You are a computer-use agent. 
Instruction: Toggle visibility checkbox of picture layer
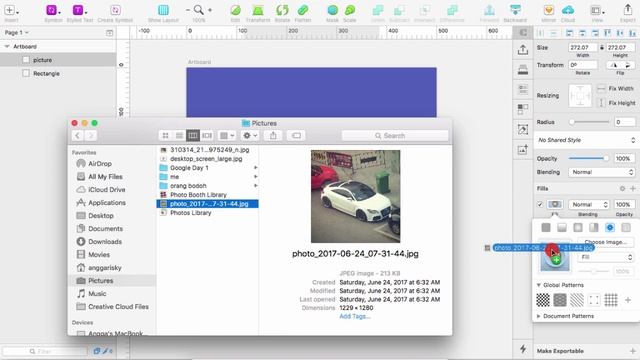[x=26, y=60]
